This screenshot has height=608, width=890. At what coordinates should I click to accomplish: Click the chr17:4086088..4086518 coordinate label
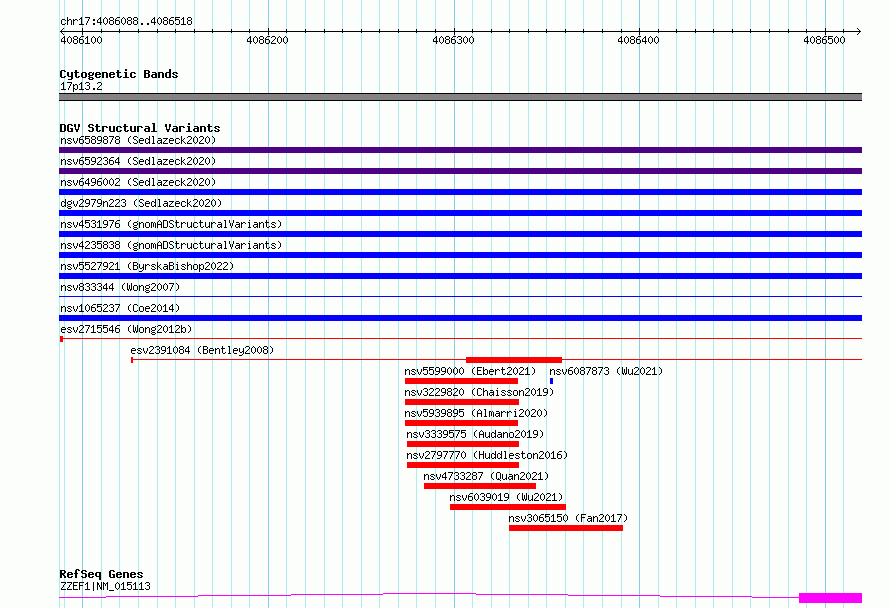[x=126, y=21]
